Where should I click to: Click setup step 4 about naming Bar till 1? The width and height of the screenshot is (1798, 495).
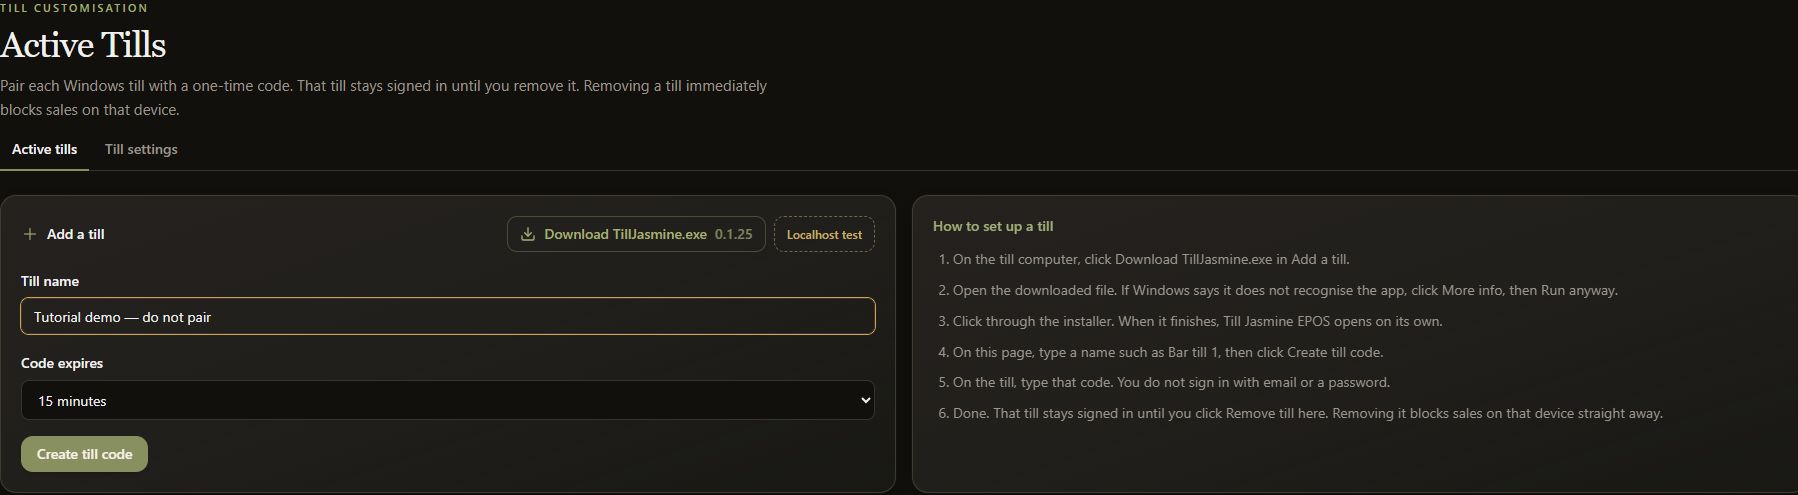pyautogui.click(x=1161, y=352)
